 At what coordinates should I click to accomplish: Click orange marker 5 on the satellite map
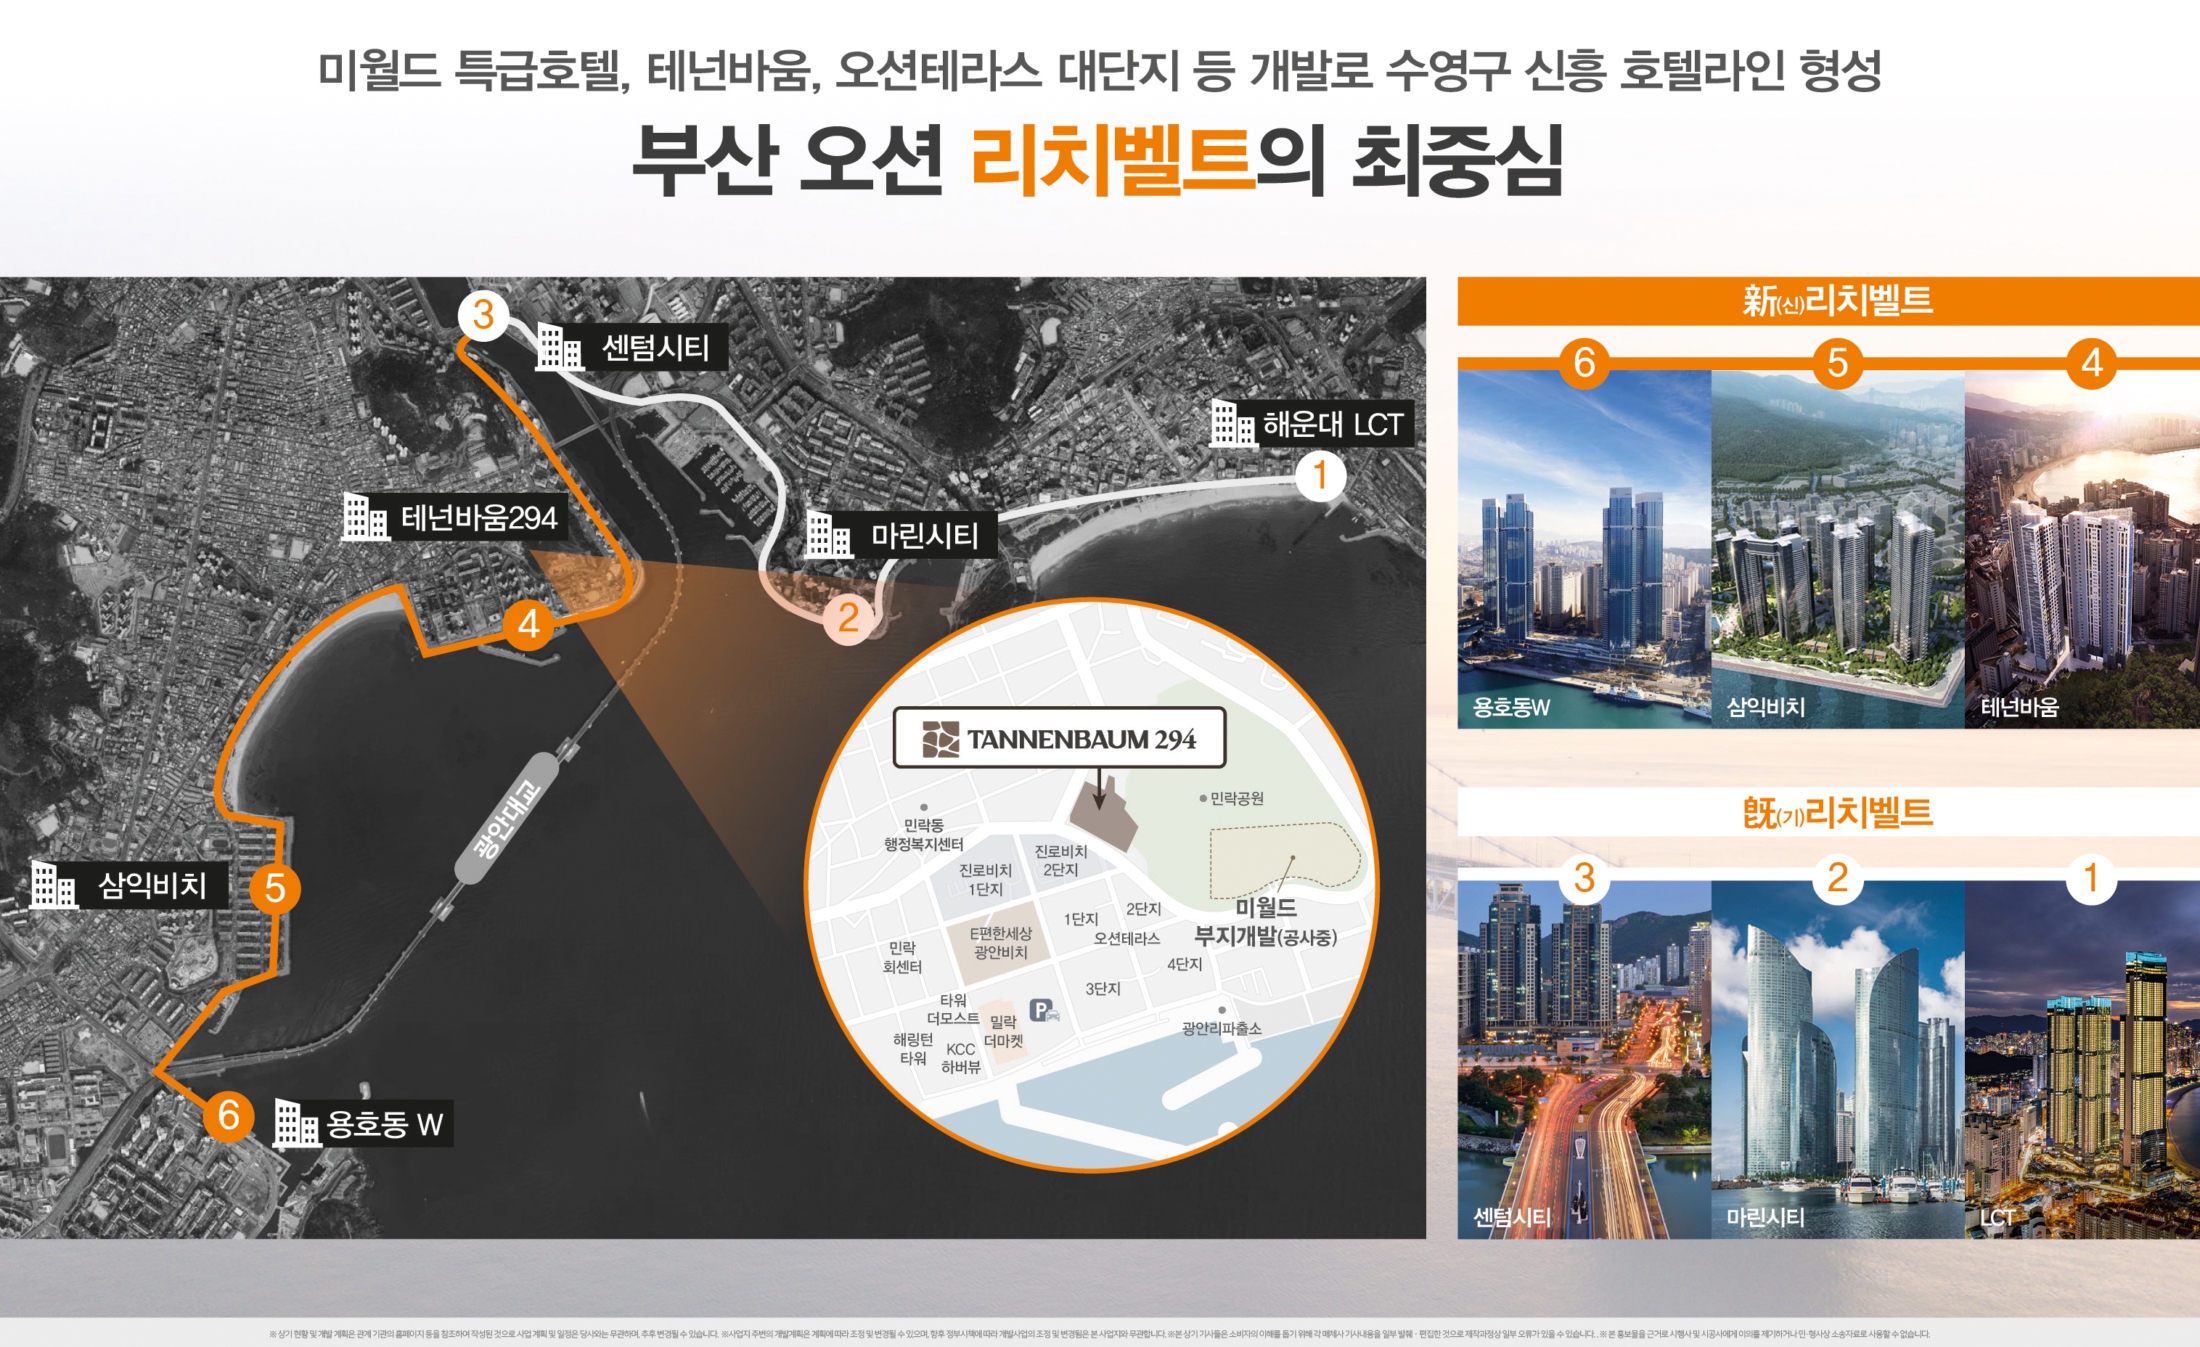(275, 888)
